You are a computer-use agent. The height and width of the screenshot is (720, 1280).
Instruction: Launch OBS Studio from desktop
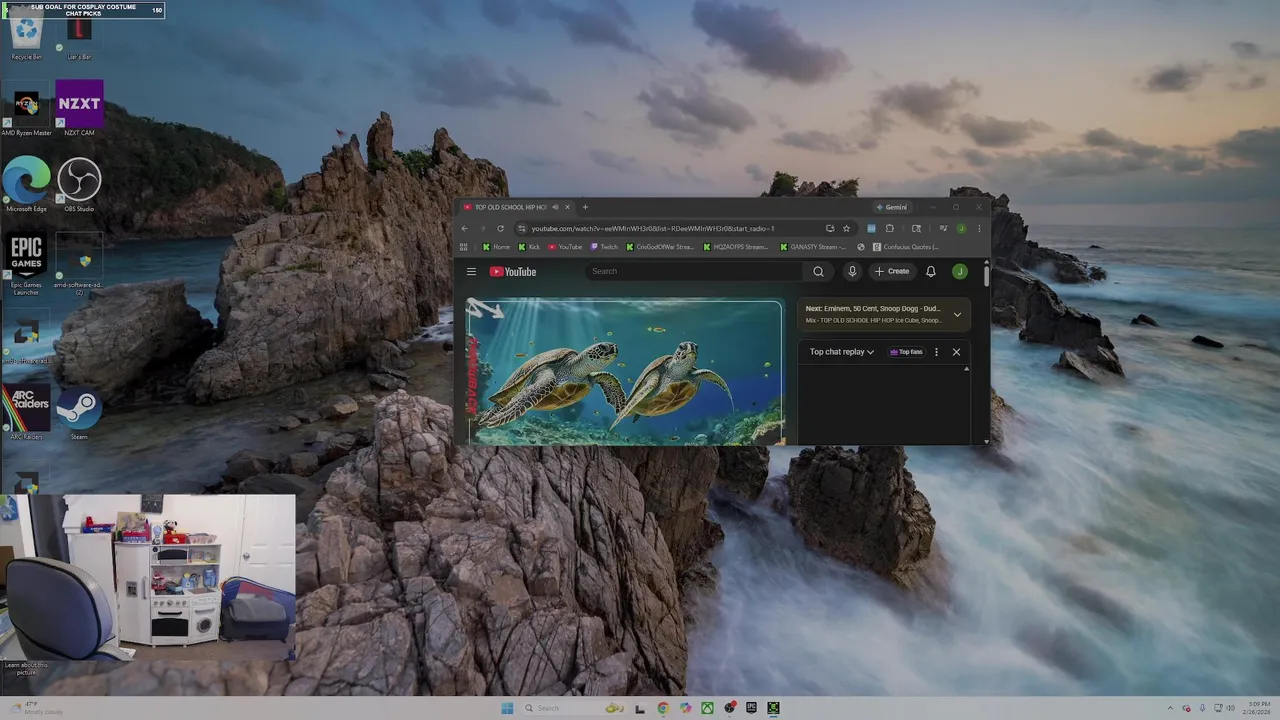[79, 184]
